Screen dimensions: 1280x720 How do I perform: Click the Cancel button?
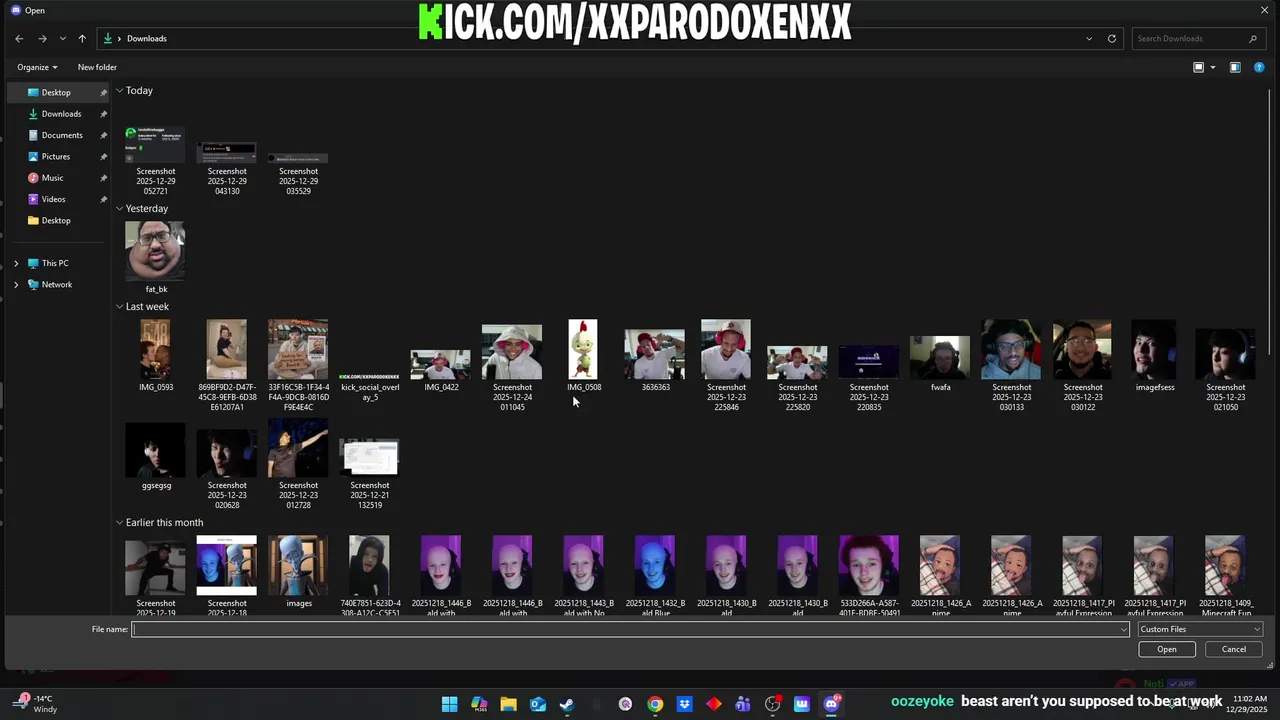(1234, 649)
